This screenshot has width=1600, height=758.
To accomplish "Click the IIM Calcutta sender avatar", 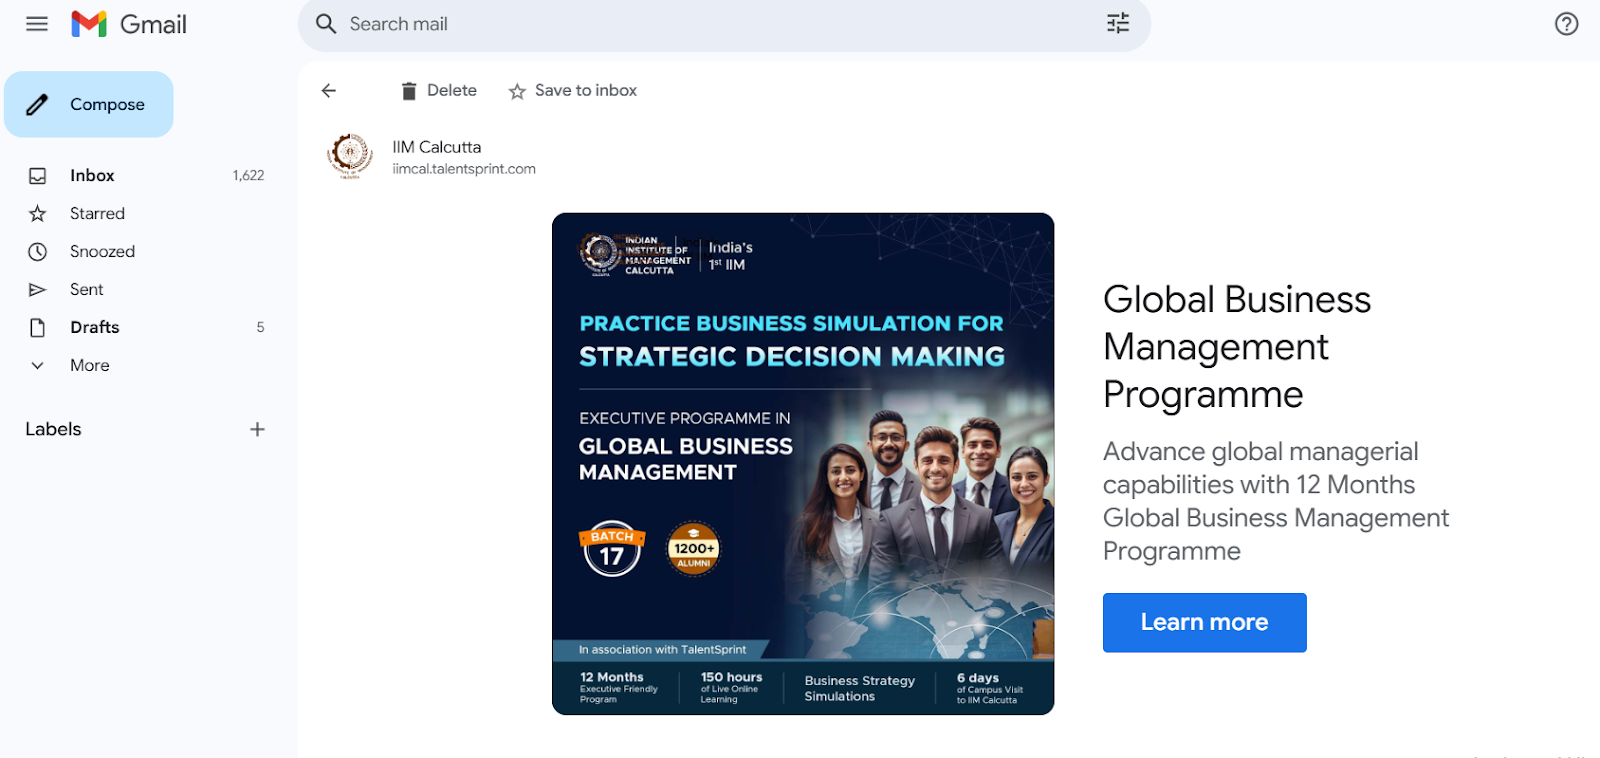I will tap(350, 155).
